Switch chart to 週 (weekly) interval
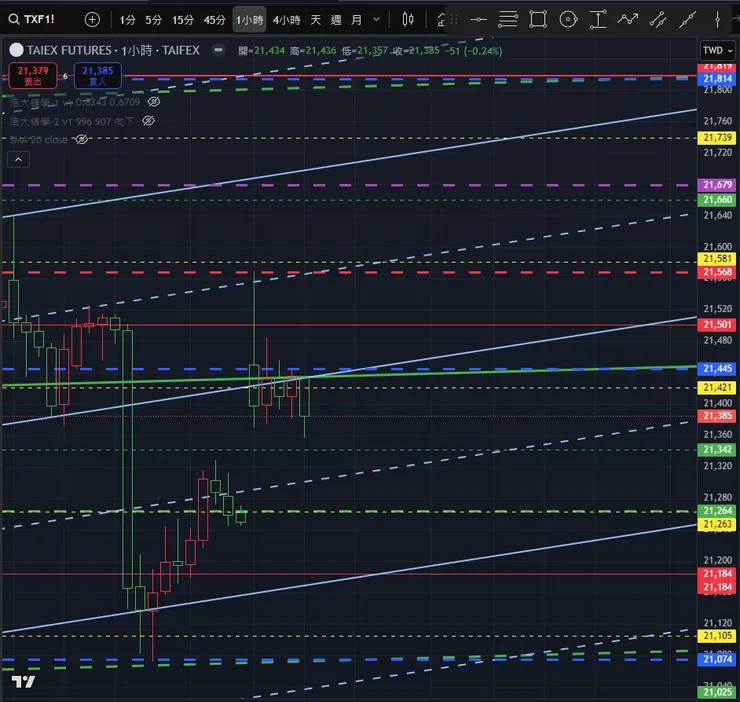 point(336,20)
